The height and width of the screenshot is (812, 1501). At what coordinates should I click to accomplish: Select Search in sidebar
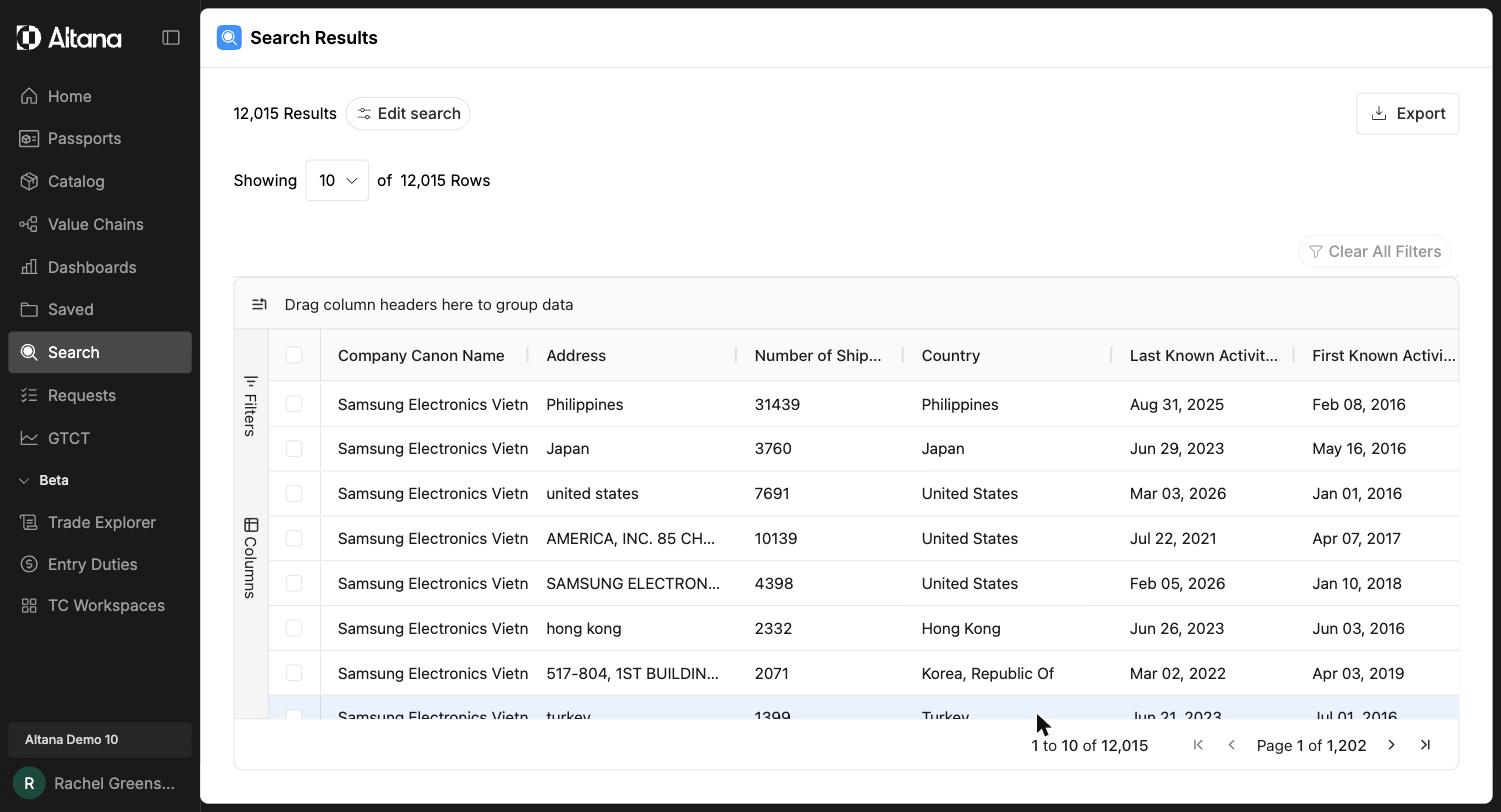click(x=100, y=352)
